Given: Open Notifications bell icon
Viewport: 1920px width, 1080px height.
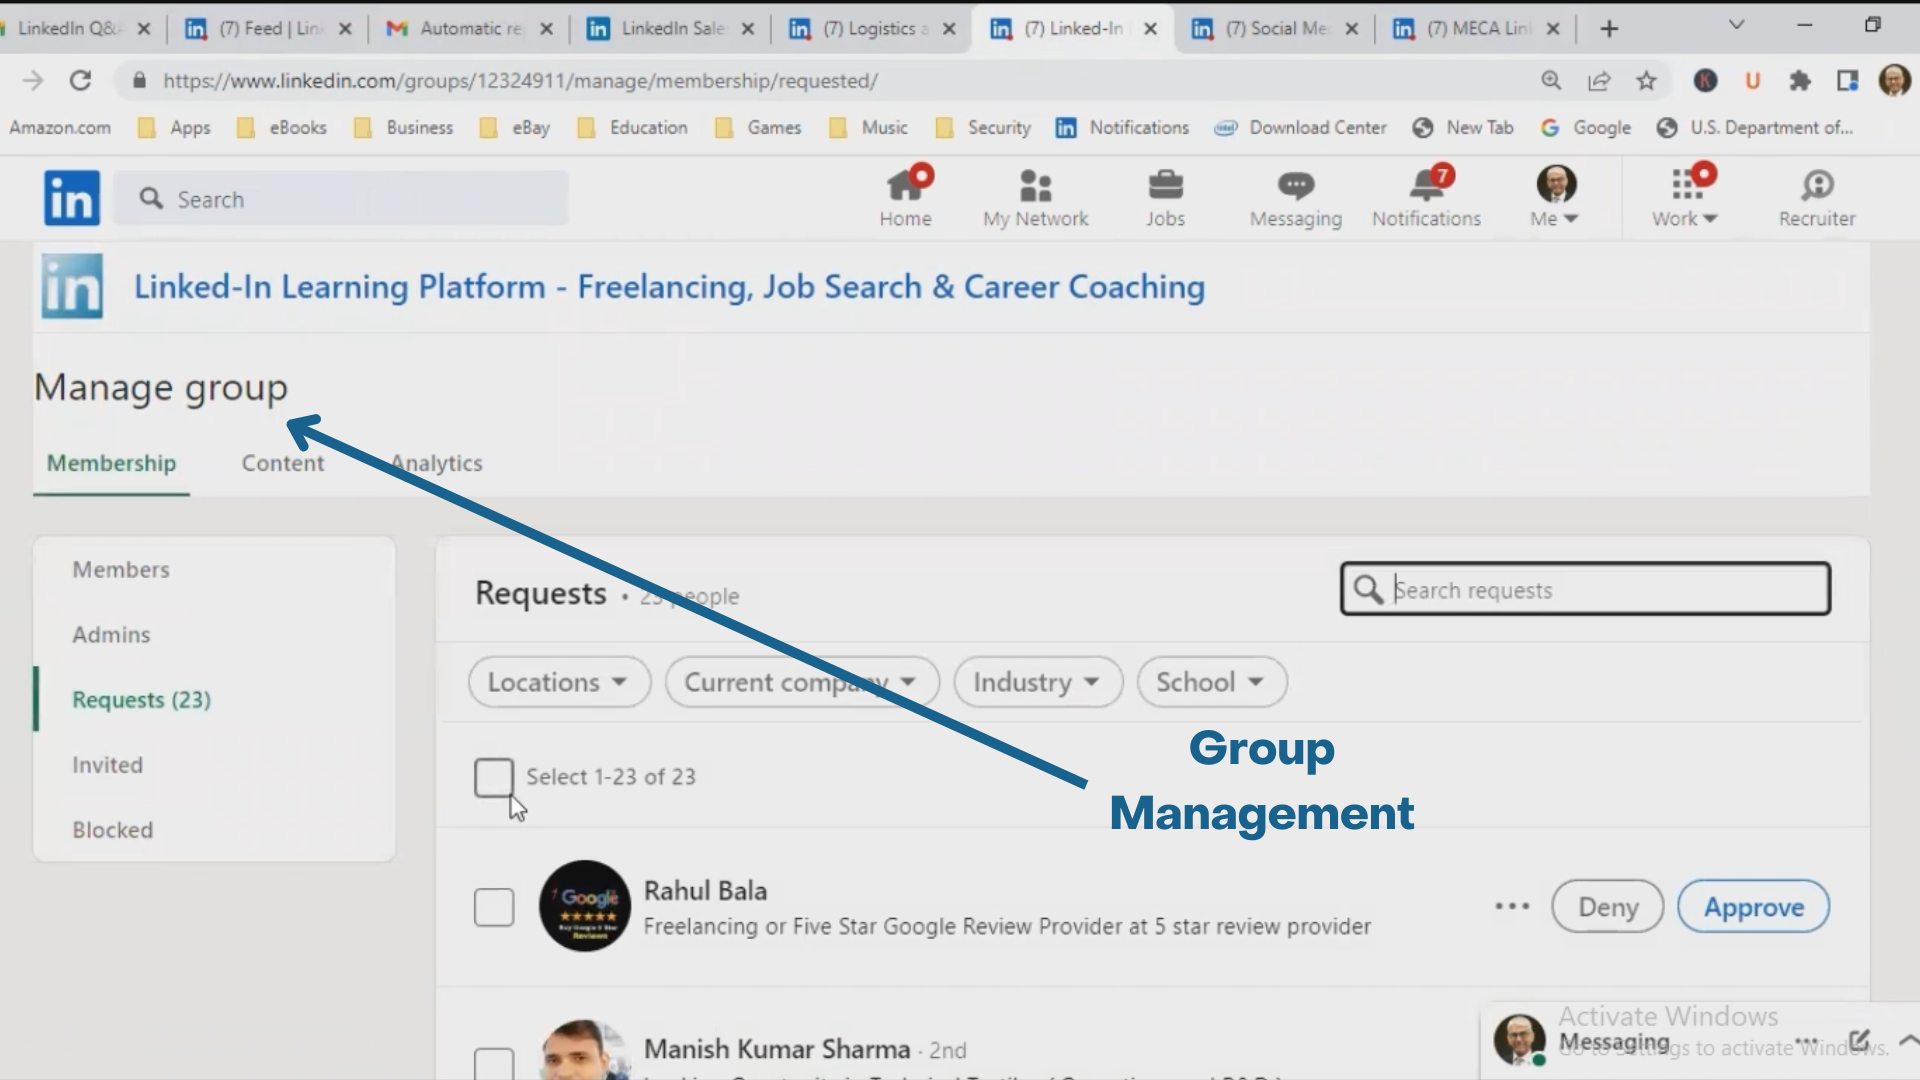Looking at the screenshot, I should (x=1426, y=197).
